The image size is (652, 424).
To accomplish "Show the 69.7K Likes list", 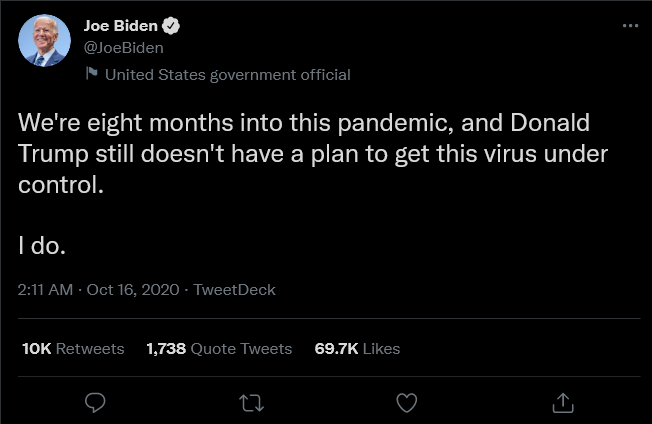I will [357, 349].
